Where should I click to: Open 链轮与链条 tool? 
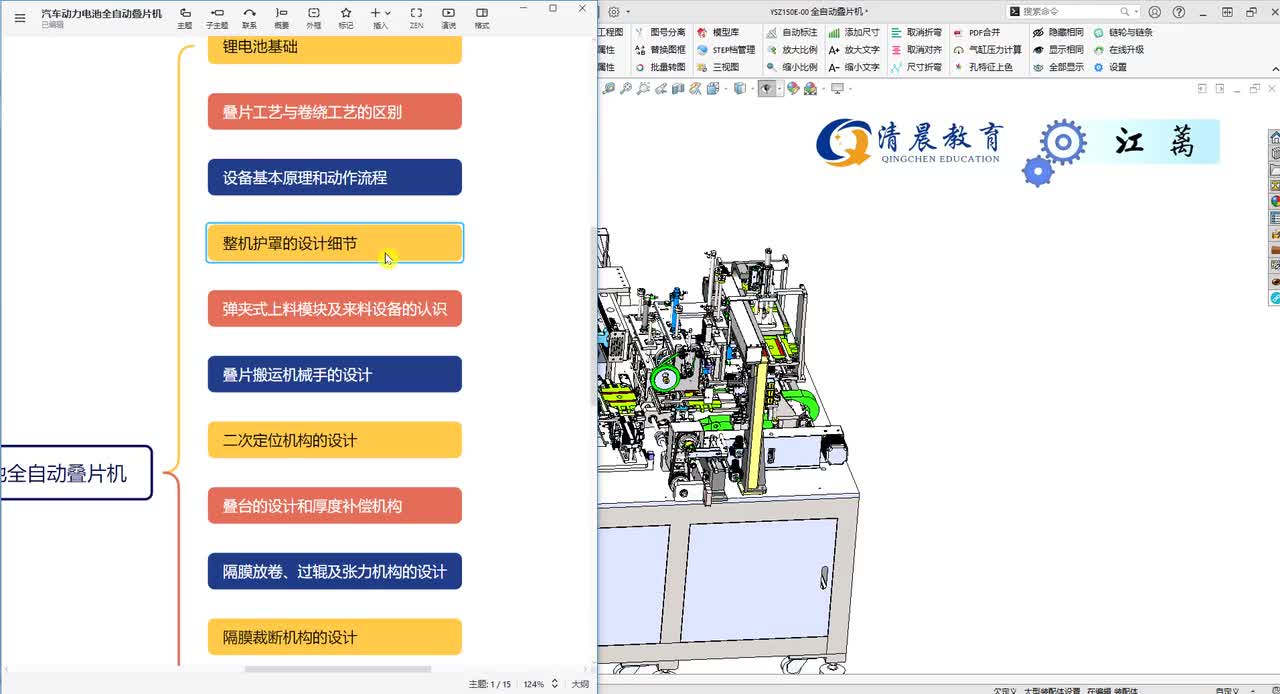point(1123,32)
